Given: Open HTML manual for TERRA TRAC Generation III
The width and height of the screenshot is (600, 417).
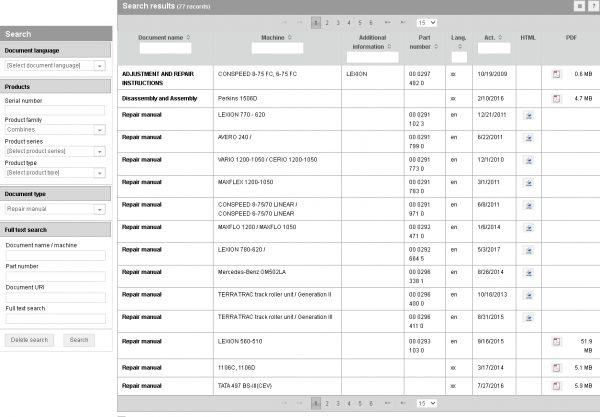Looking at the screenshot, I should click(529, 318).
